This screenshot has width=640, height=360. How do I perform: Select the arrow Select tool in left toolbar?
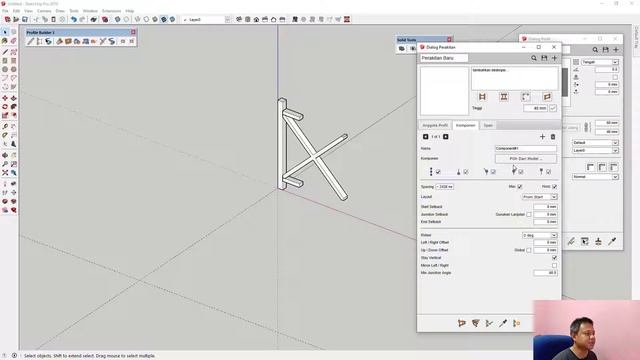[5, 32]
